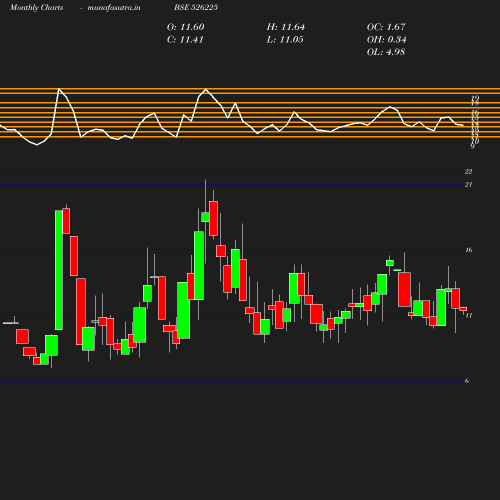Click the close value 'C: 11.41'
Screen dimensions: 500x500
[x=185, y=40]
